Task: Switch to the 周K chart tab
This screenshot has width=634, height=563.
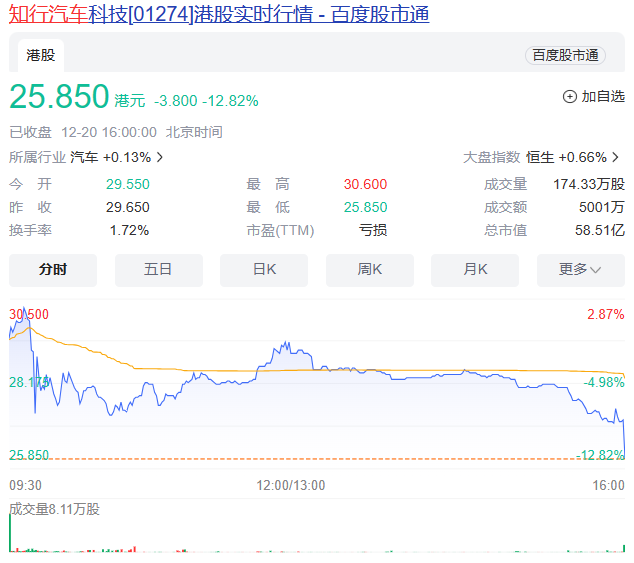Action: (x=370, y=270)
